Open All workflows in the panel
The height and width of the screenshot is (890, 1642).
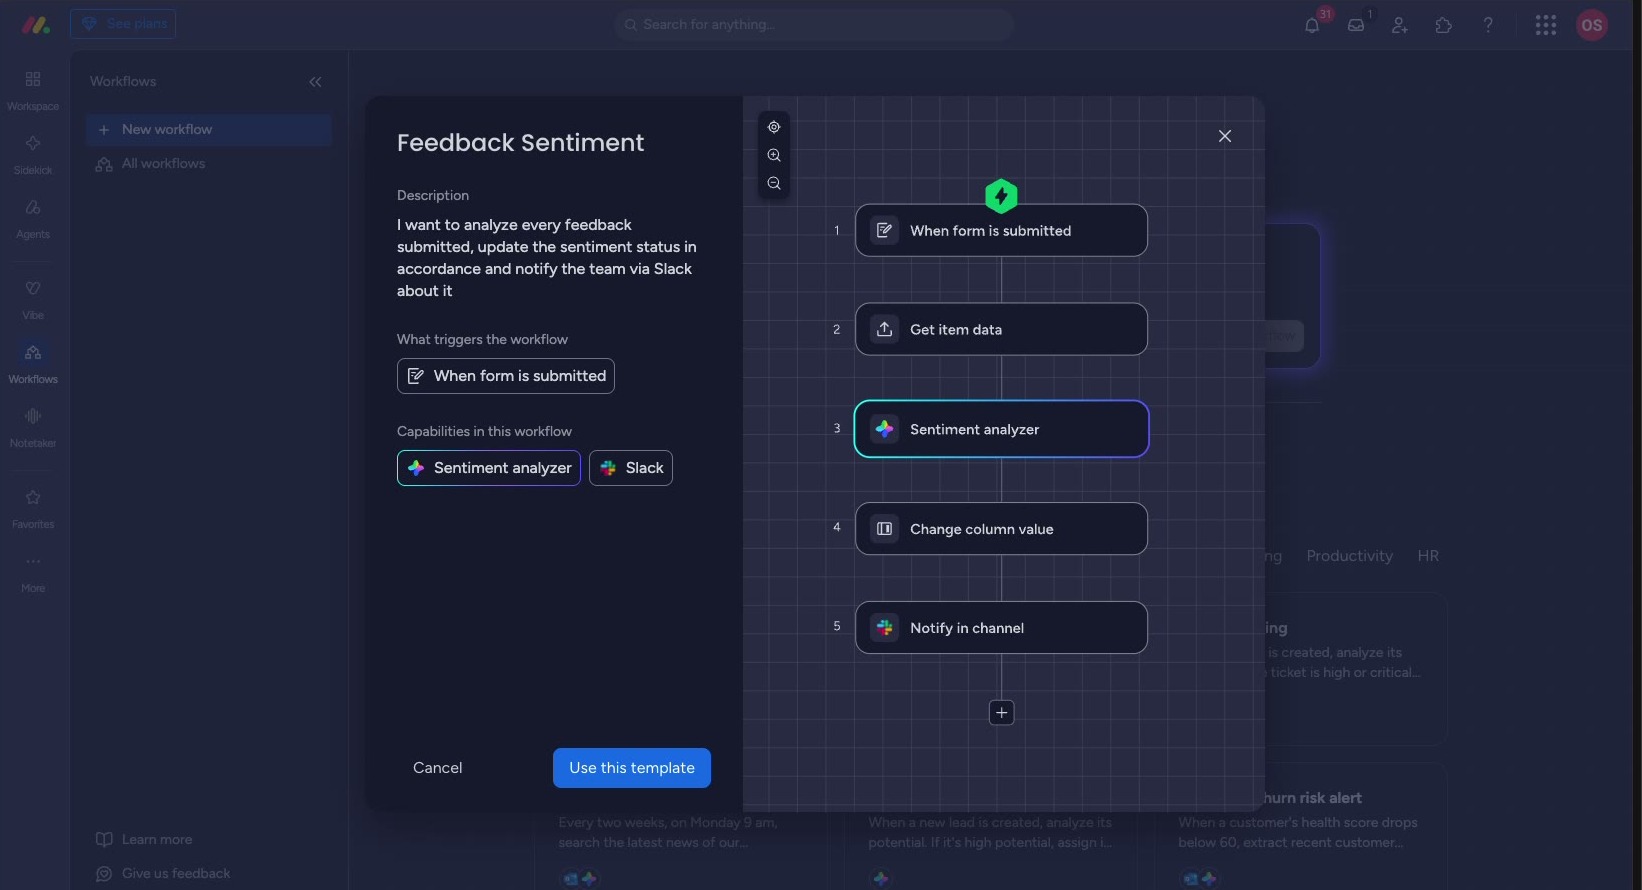coord(209,164)
